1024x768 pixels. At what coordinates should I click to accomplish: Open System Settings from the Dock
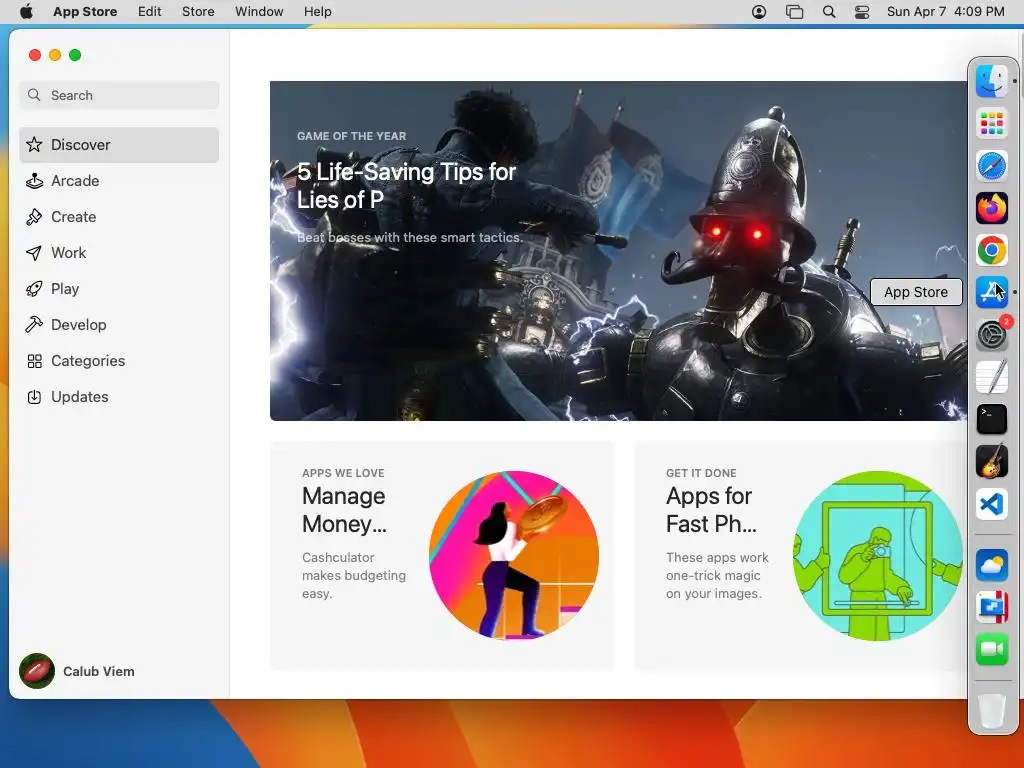pos(991,335)
